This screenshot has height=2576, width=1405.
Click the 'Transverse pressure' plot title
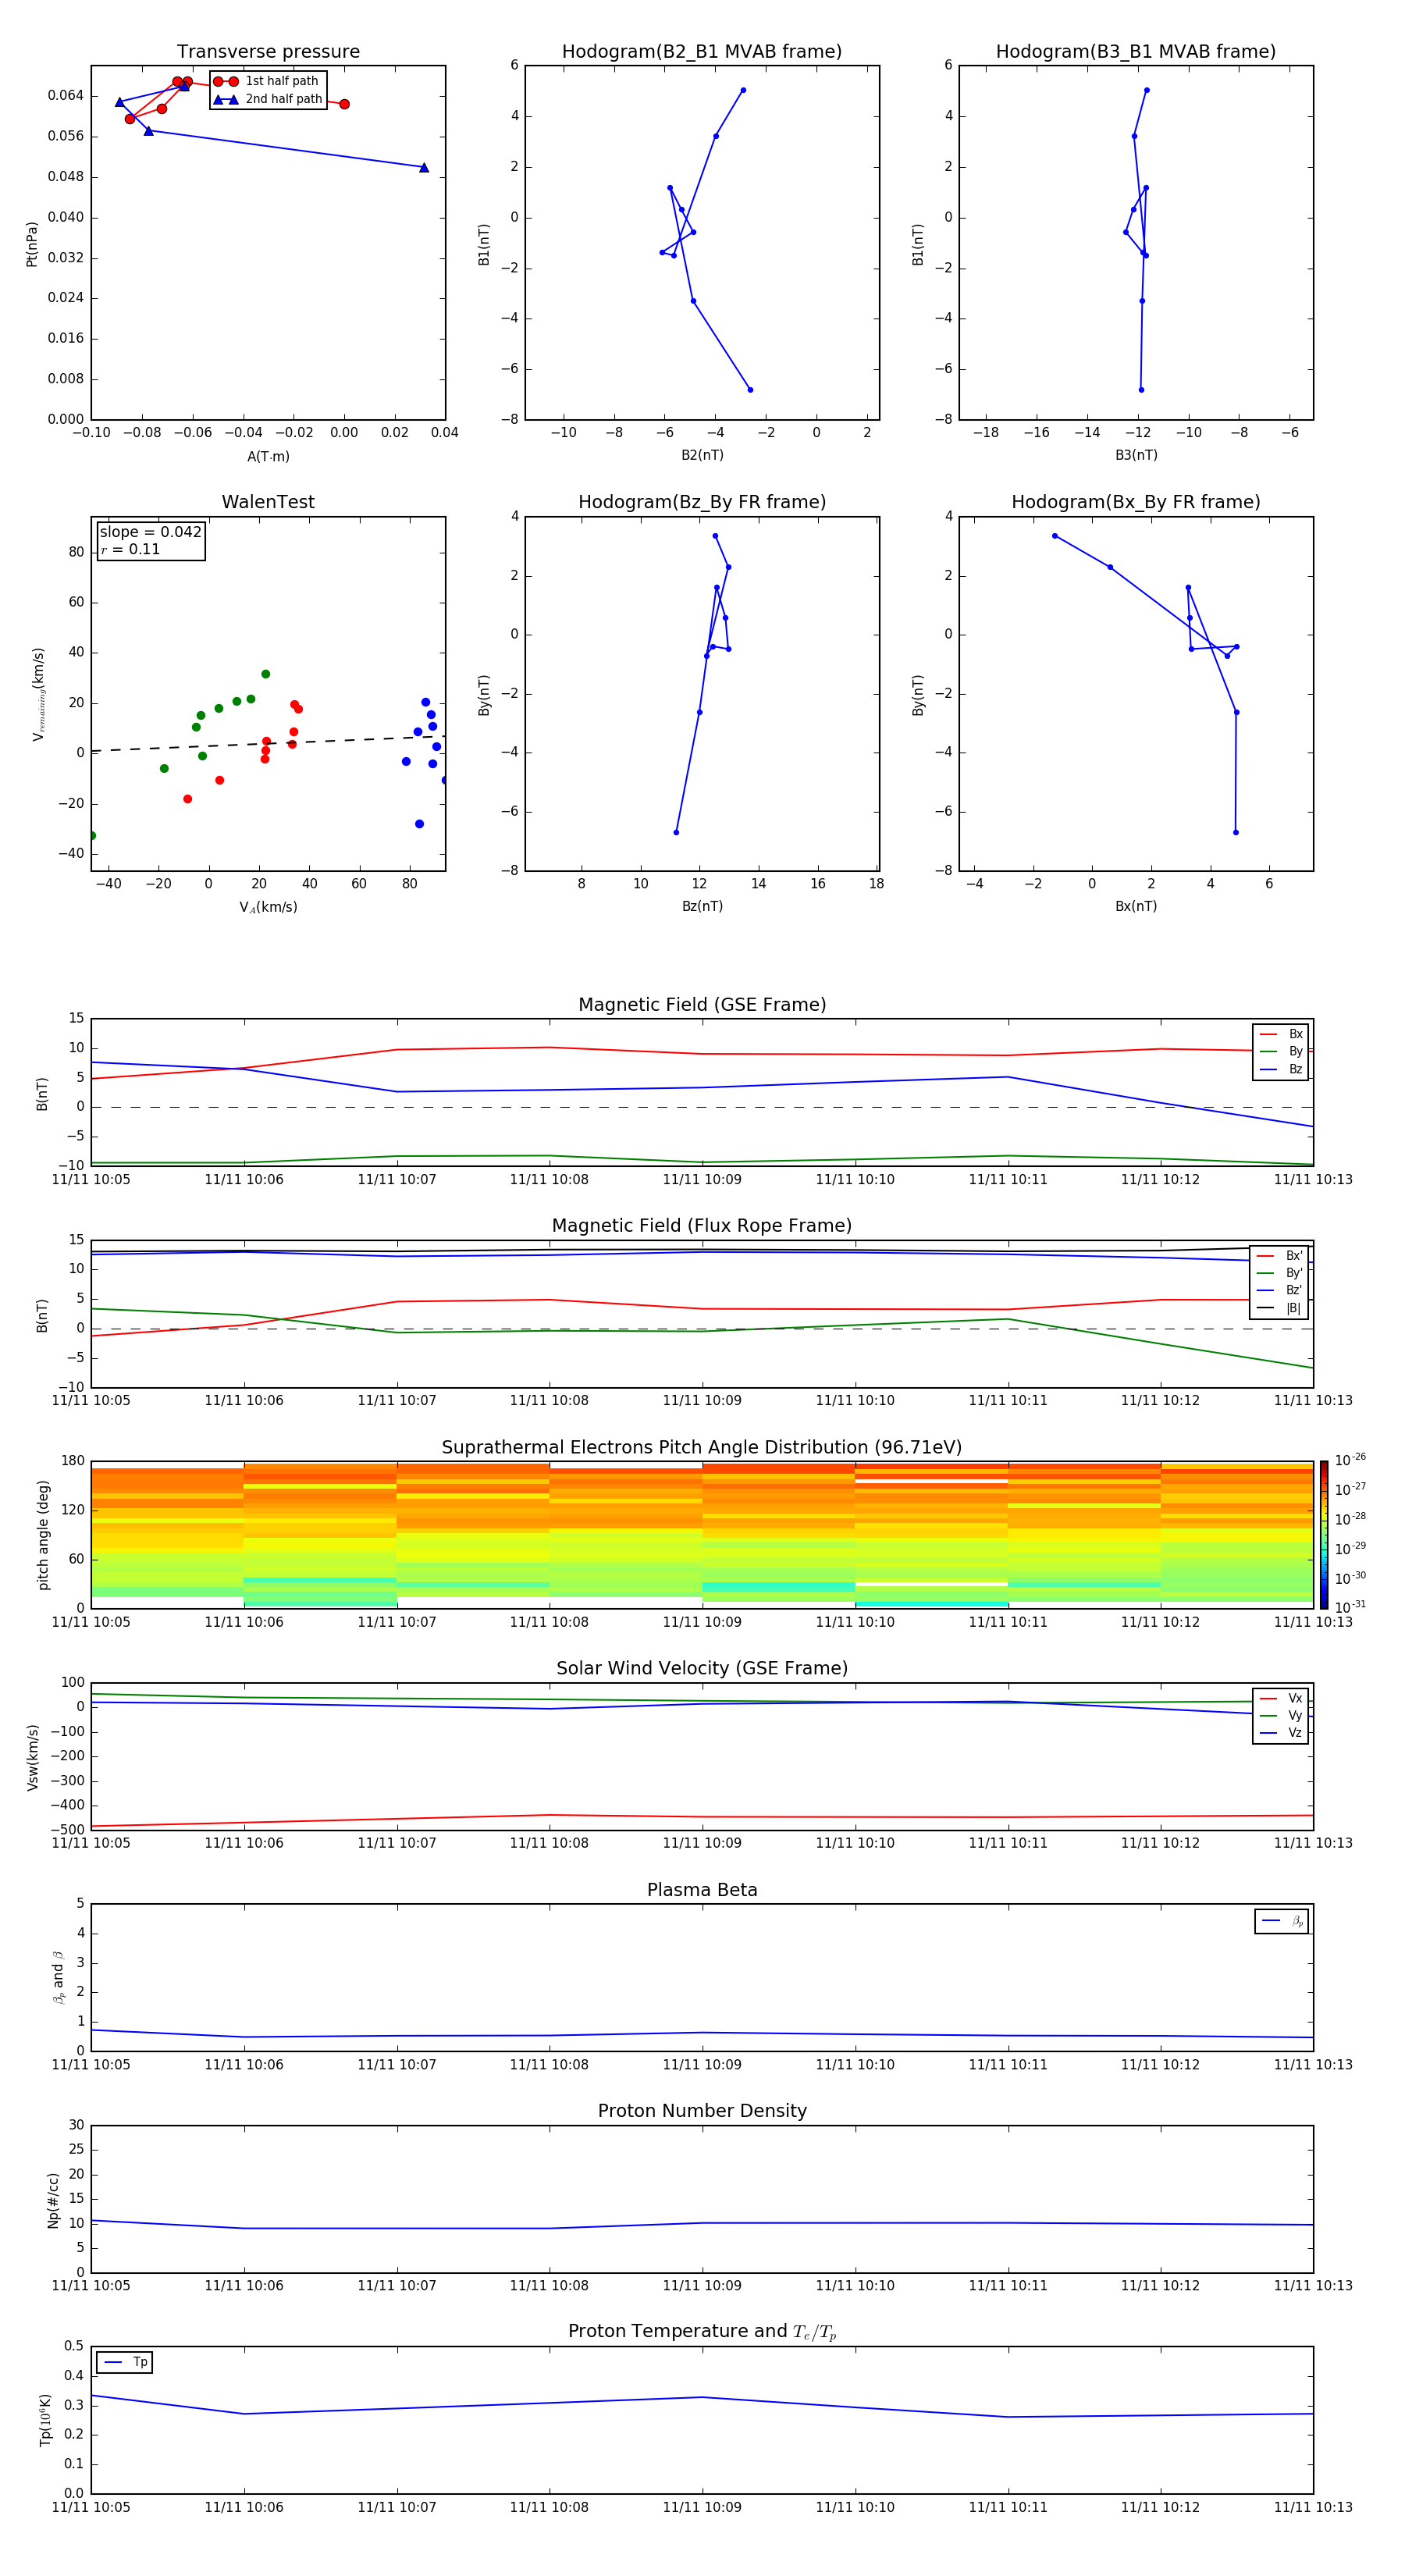coord(268,52)
